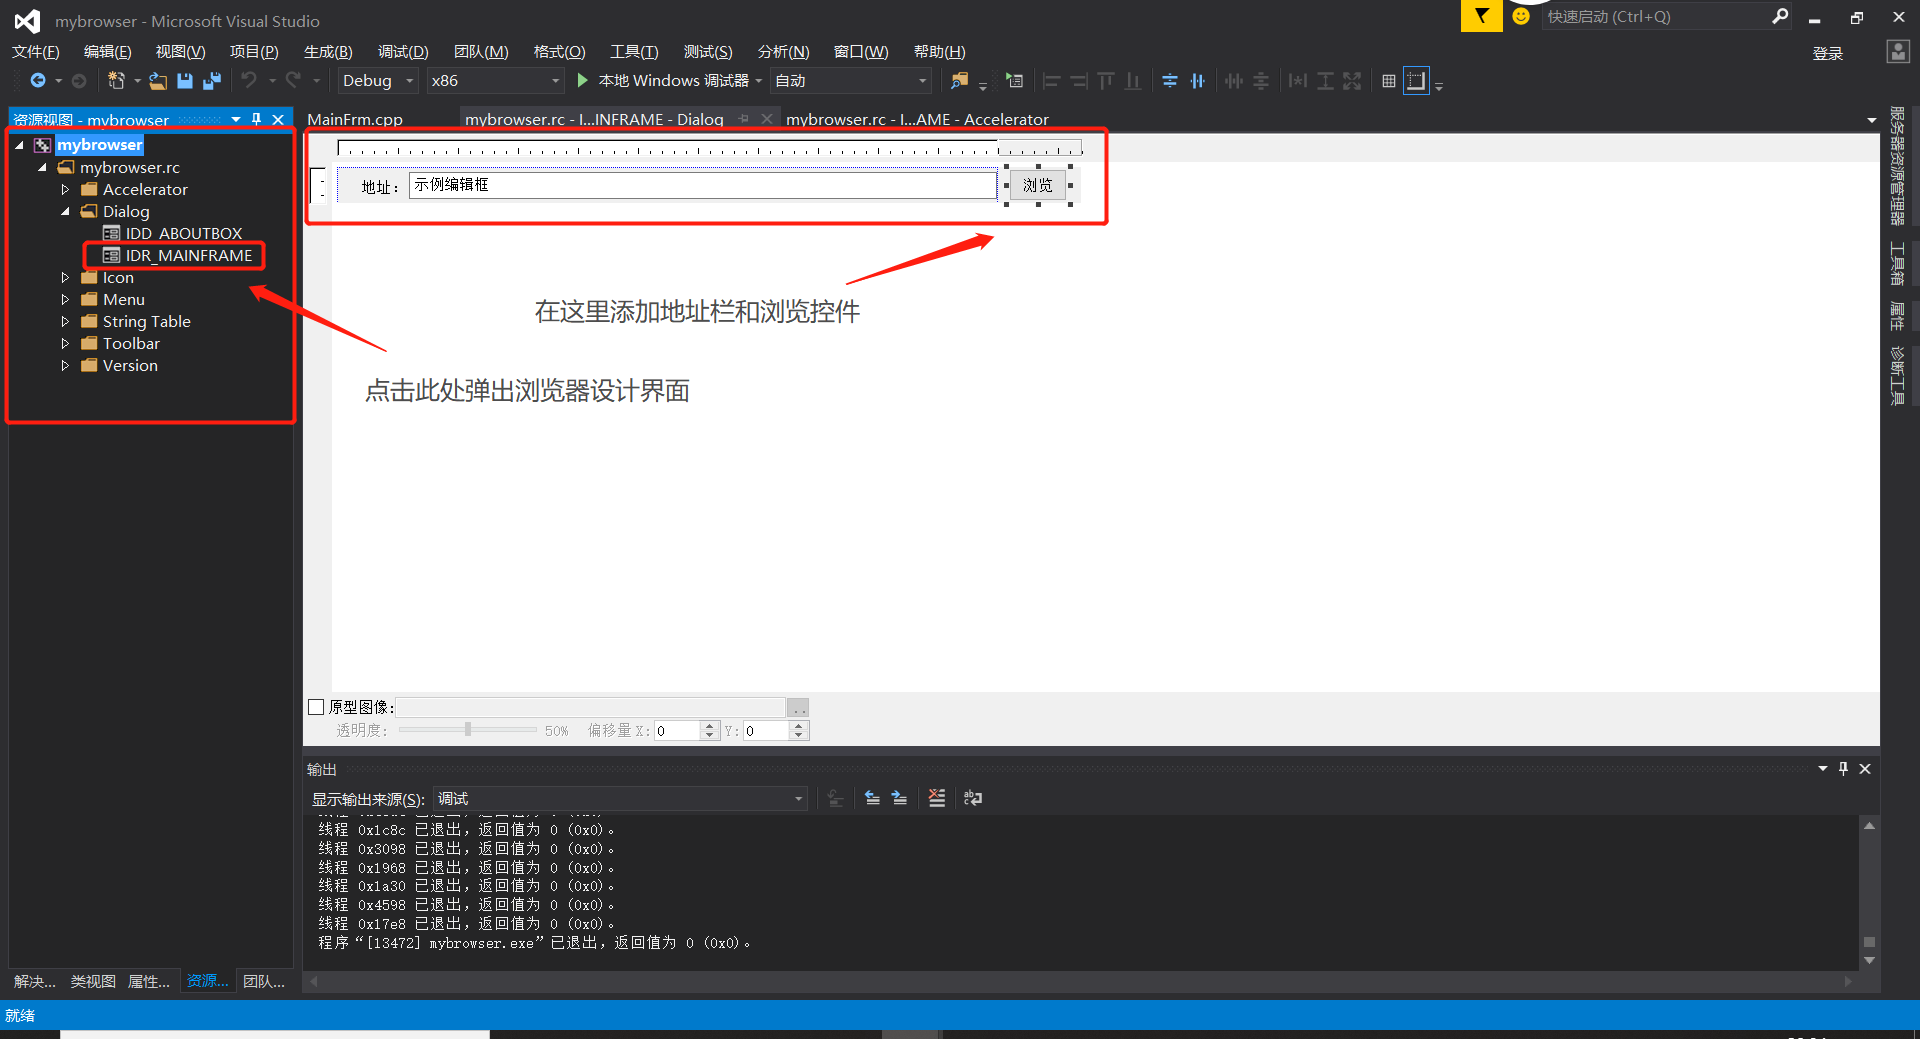Click the Align Rights toolbar icon
Screen dimensions: 1920x1039
(x=1078, y=81)
